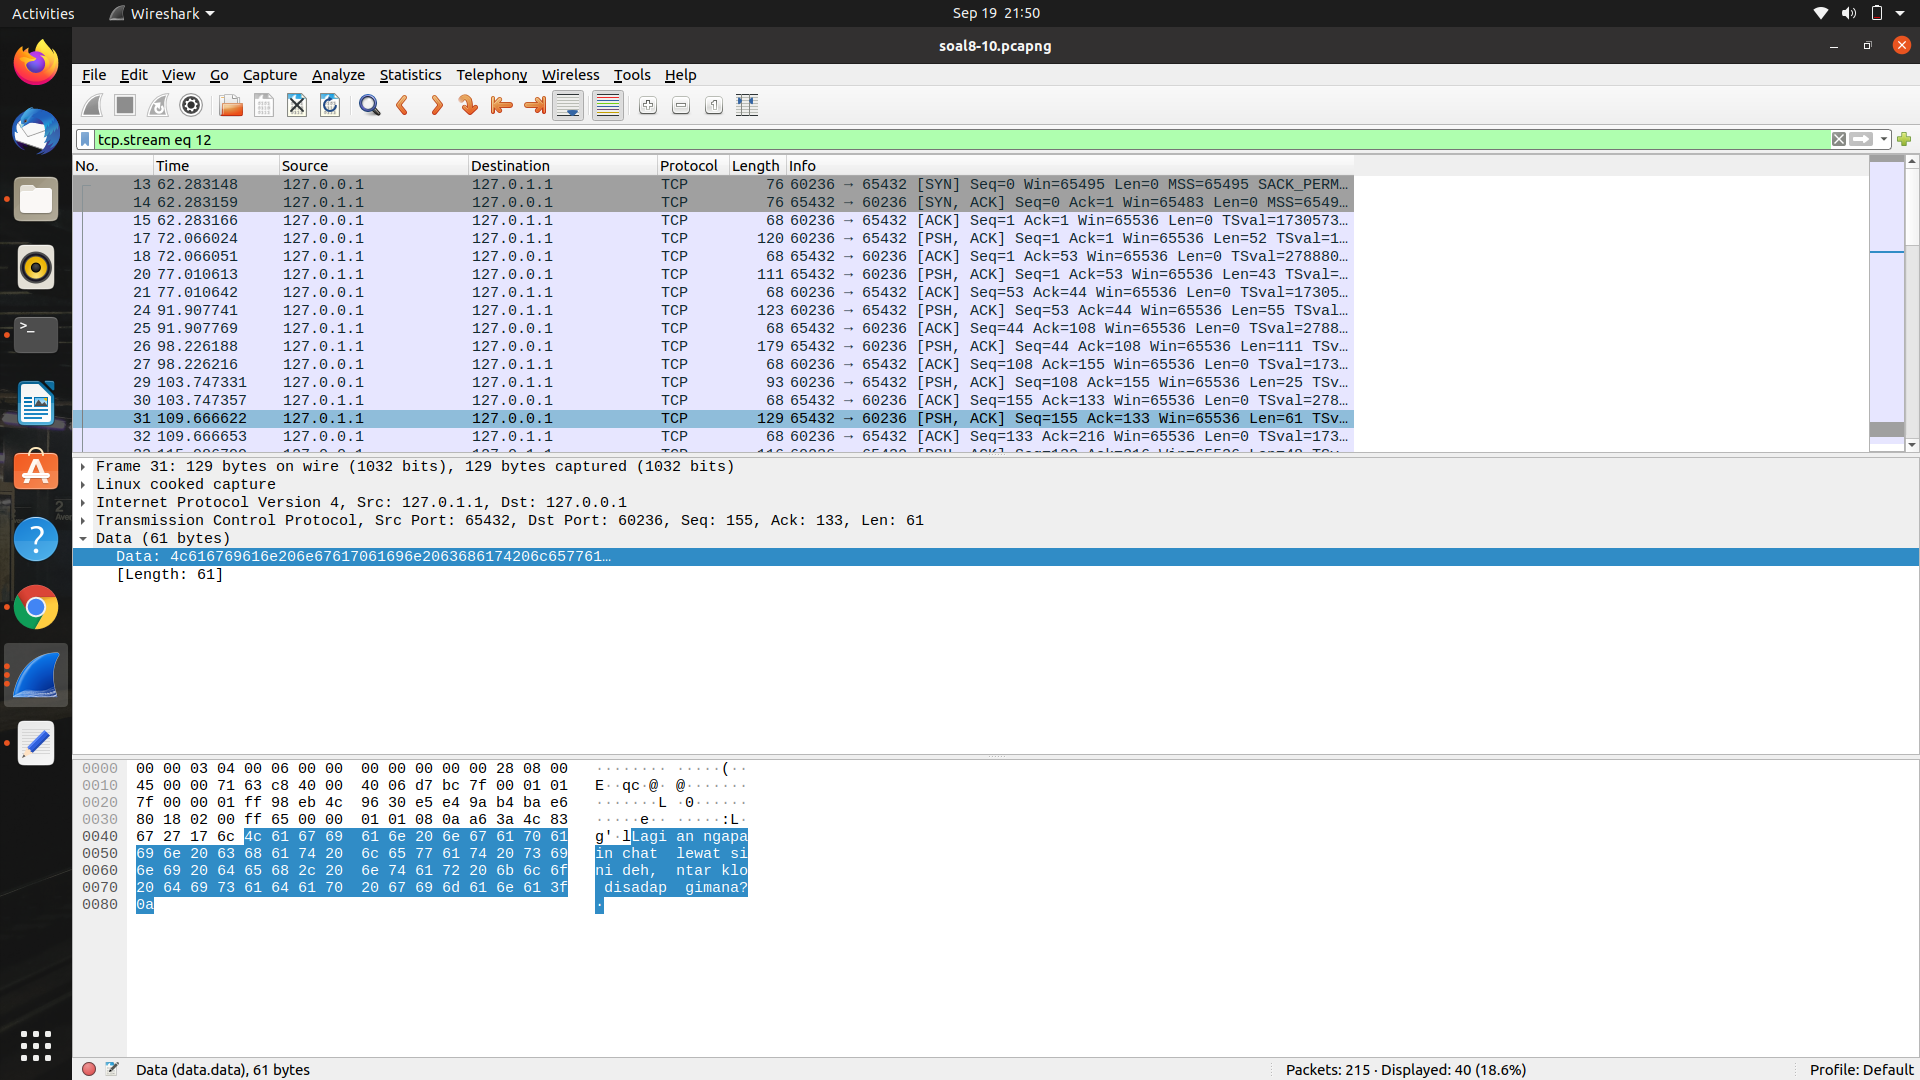
Task: Click the find packet magnifier icon
Action: point(369,105)
